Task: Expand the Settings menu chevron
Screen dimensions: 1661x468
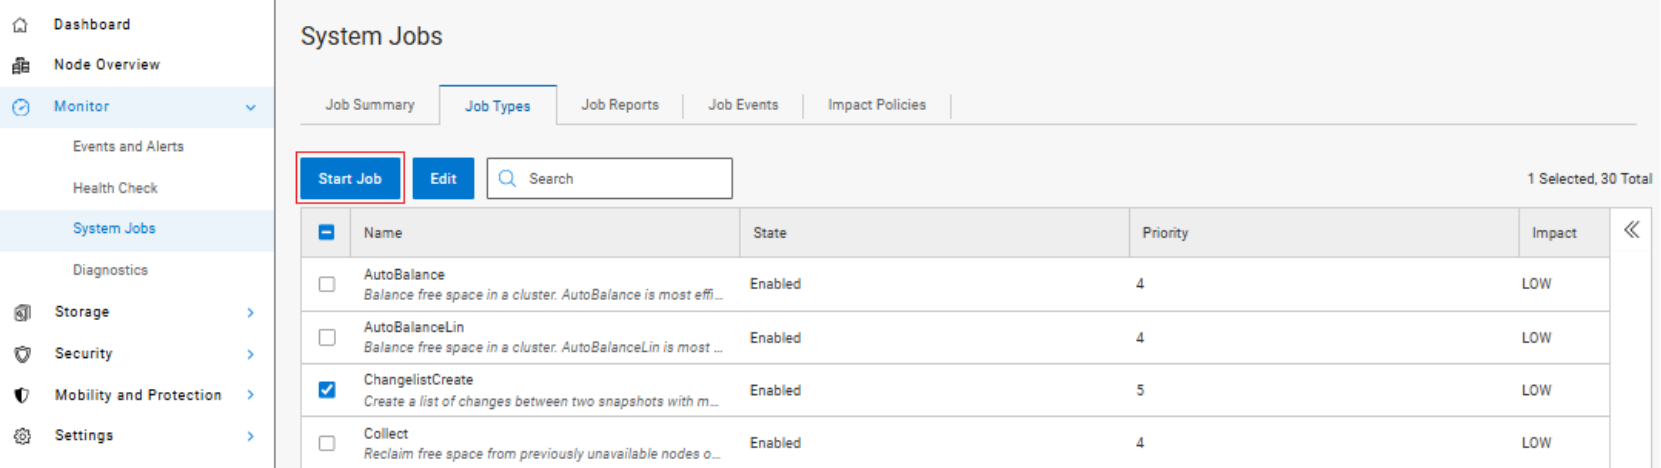Action: [251, 436]
